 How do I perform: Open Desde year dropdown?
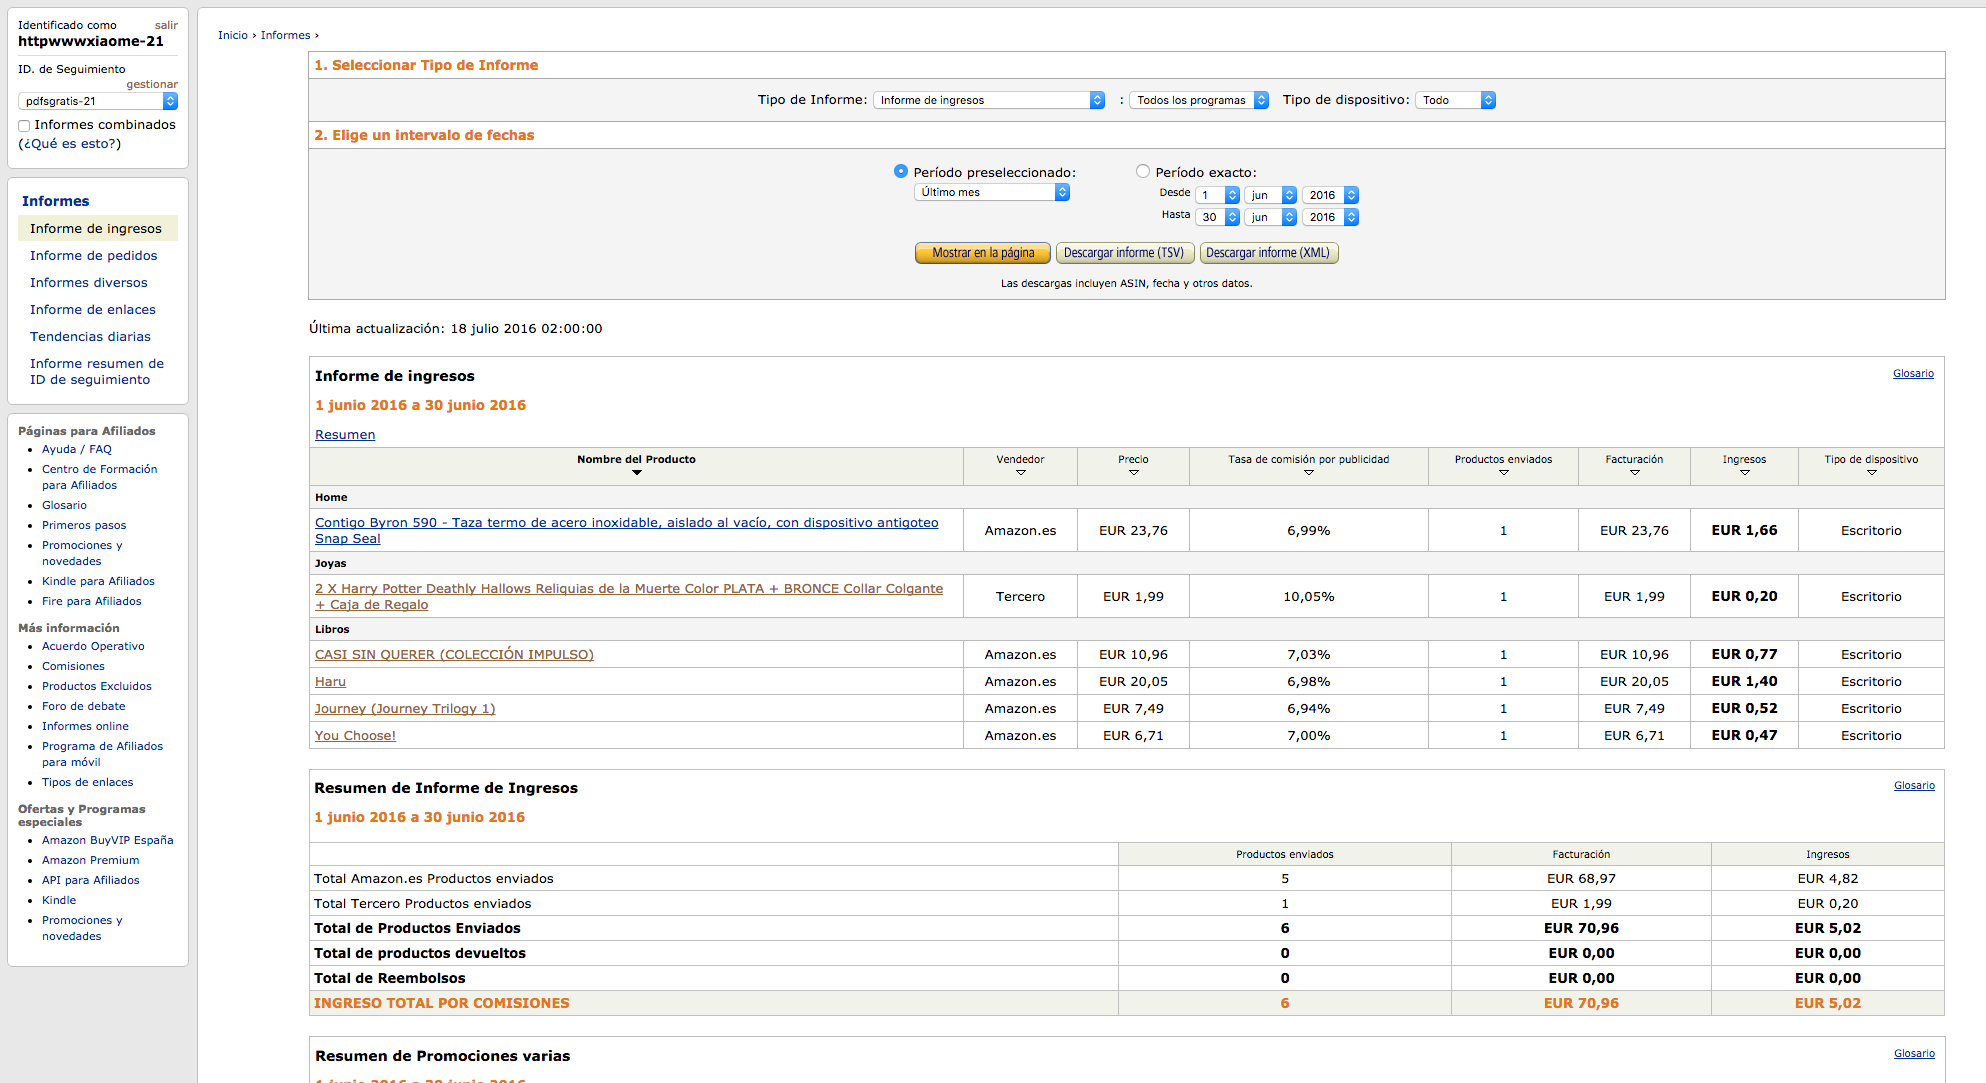point(1330,195)
